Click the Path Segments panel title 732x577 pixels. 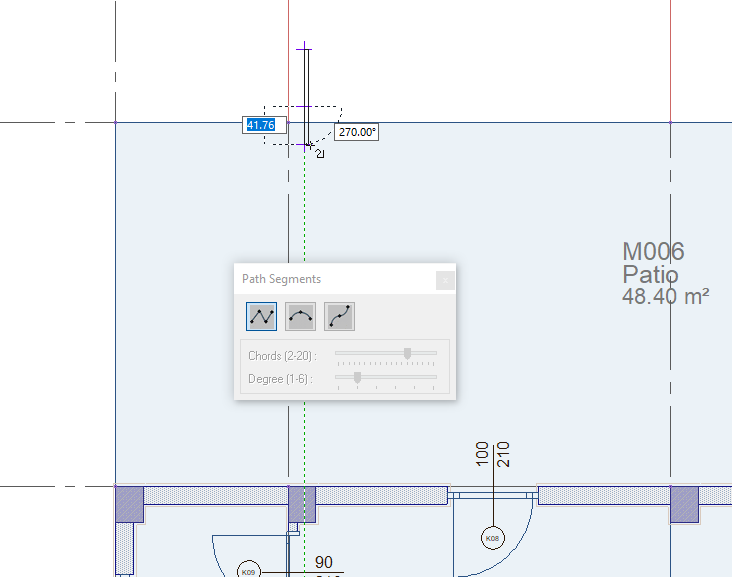tap(282, 279)
